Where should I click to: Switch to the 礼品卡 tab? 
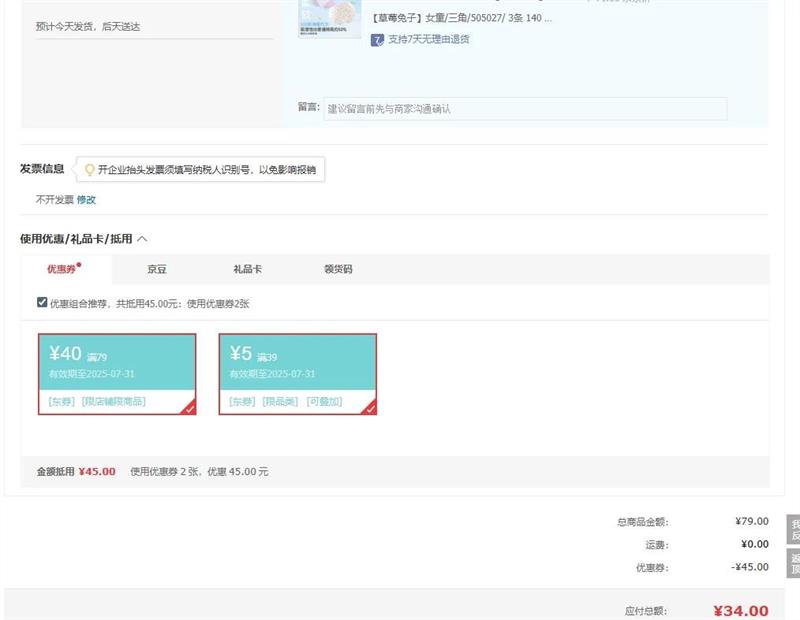pyautogui.click(x=247, y=269)
